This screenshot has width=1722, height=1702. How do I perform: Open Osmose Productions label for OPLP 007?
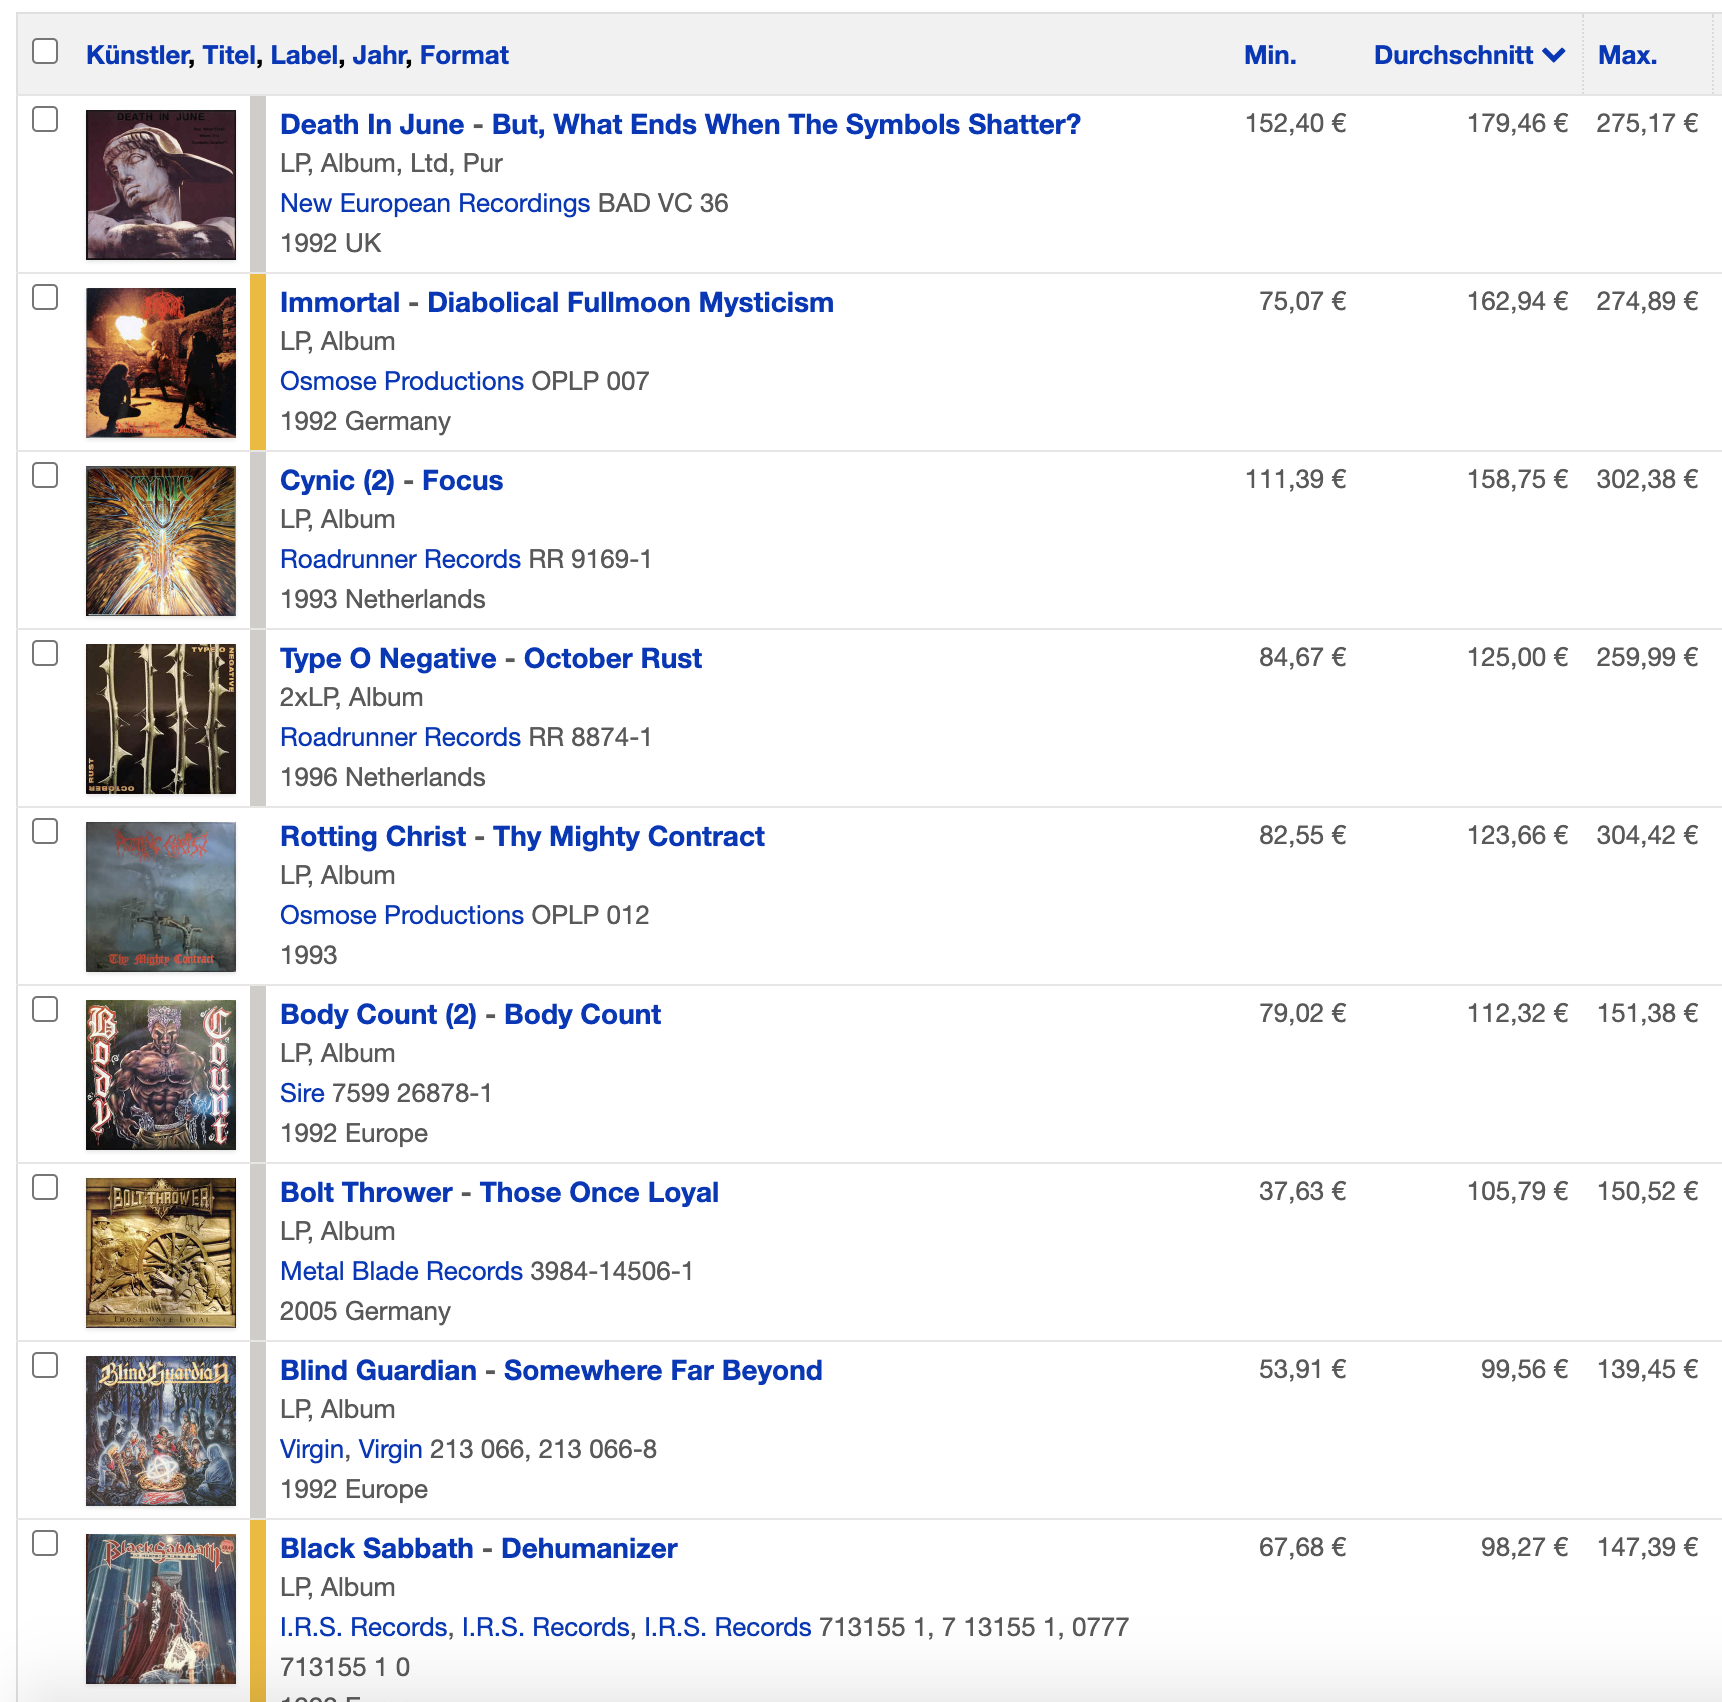[x=402, y=381]
